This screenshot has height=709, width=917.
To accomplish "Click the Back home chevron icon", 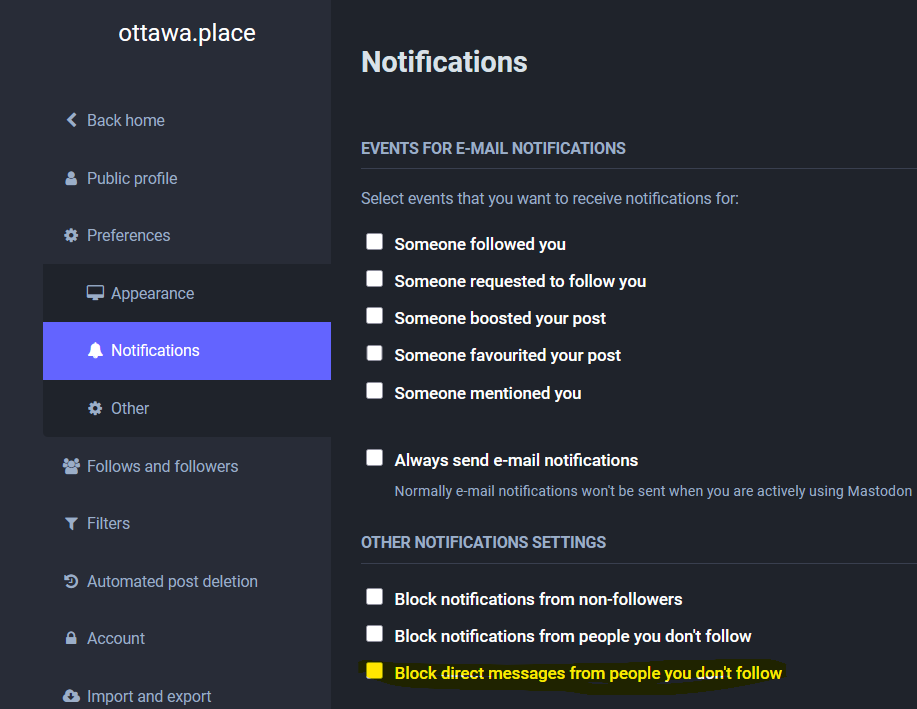I will [x=71, y=120].
